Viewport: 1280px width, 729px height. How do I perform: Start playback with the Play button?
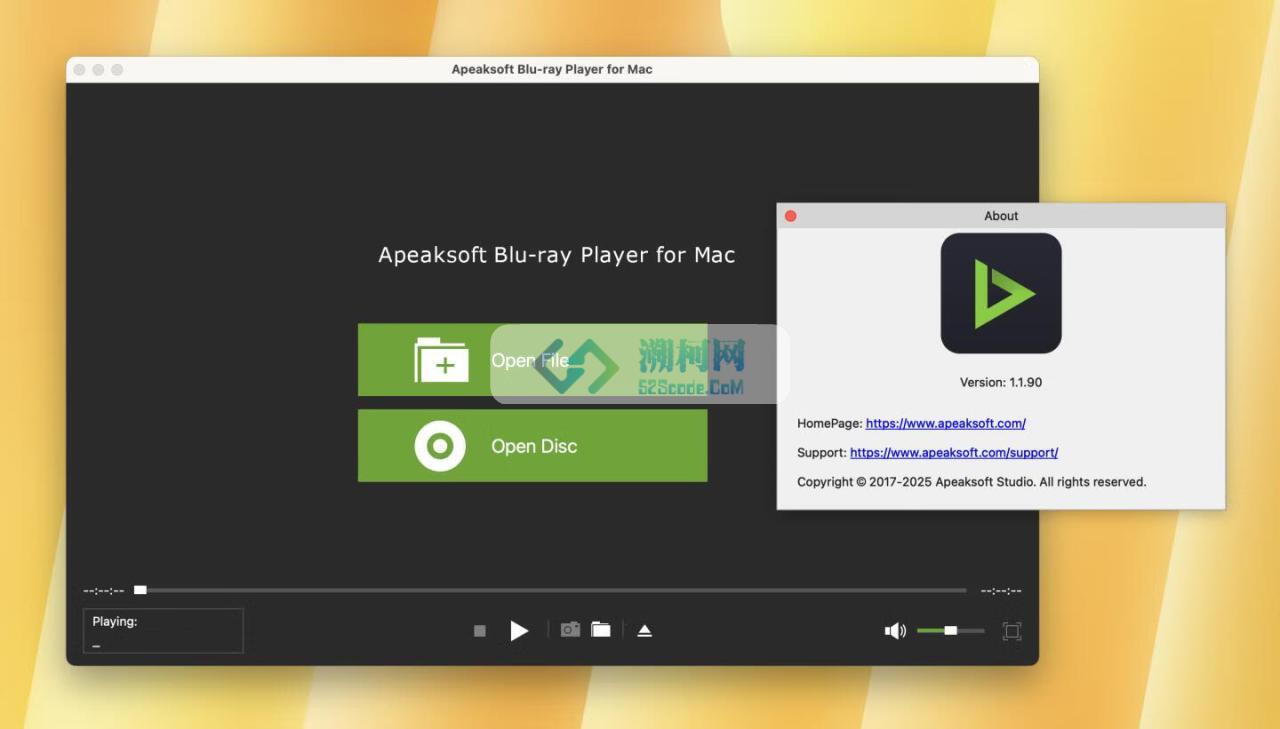519,630
